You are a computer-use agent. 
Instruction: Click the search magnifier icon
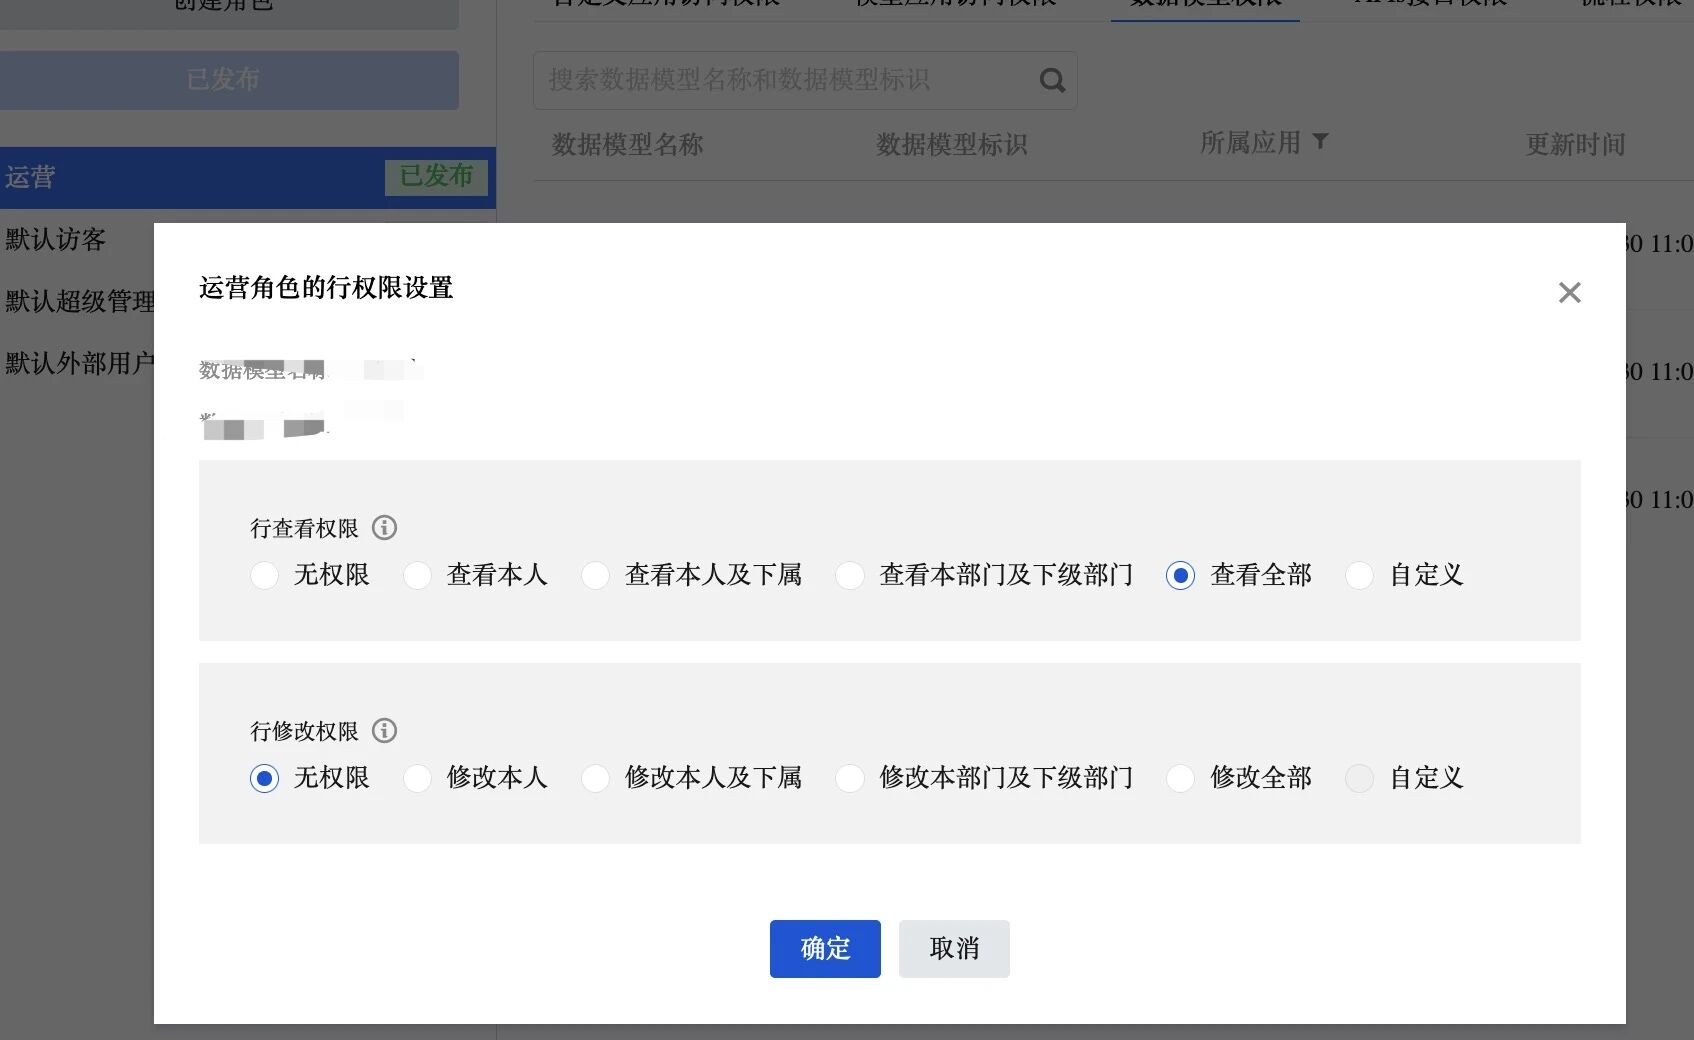click(1052, 80)
